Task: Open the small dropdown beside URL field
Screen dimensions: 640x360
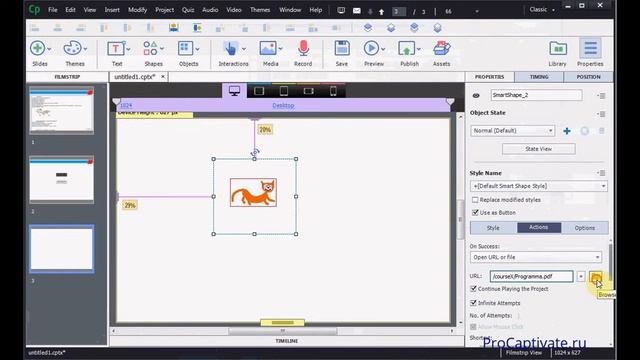Action: click(x=580, y=276)
